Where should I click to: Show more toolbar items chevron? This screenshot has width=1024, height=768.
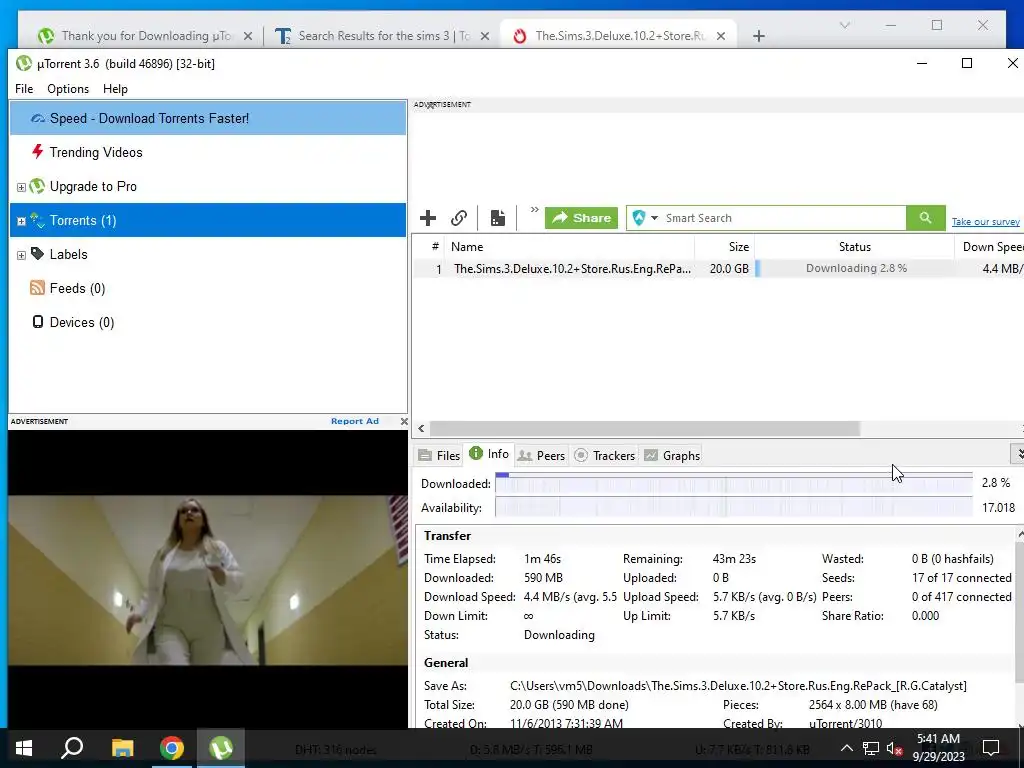[x=534, y=210]
